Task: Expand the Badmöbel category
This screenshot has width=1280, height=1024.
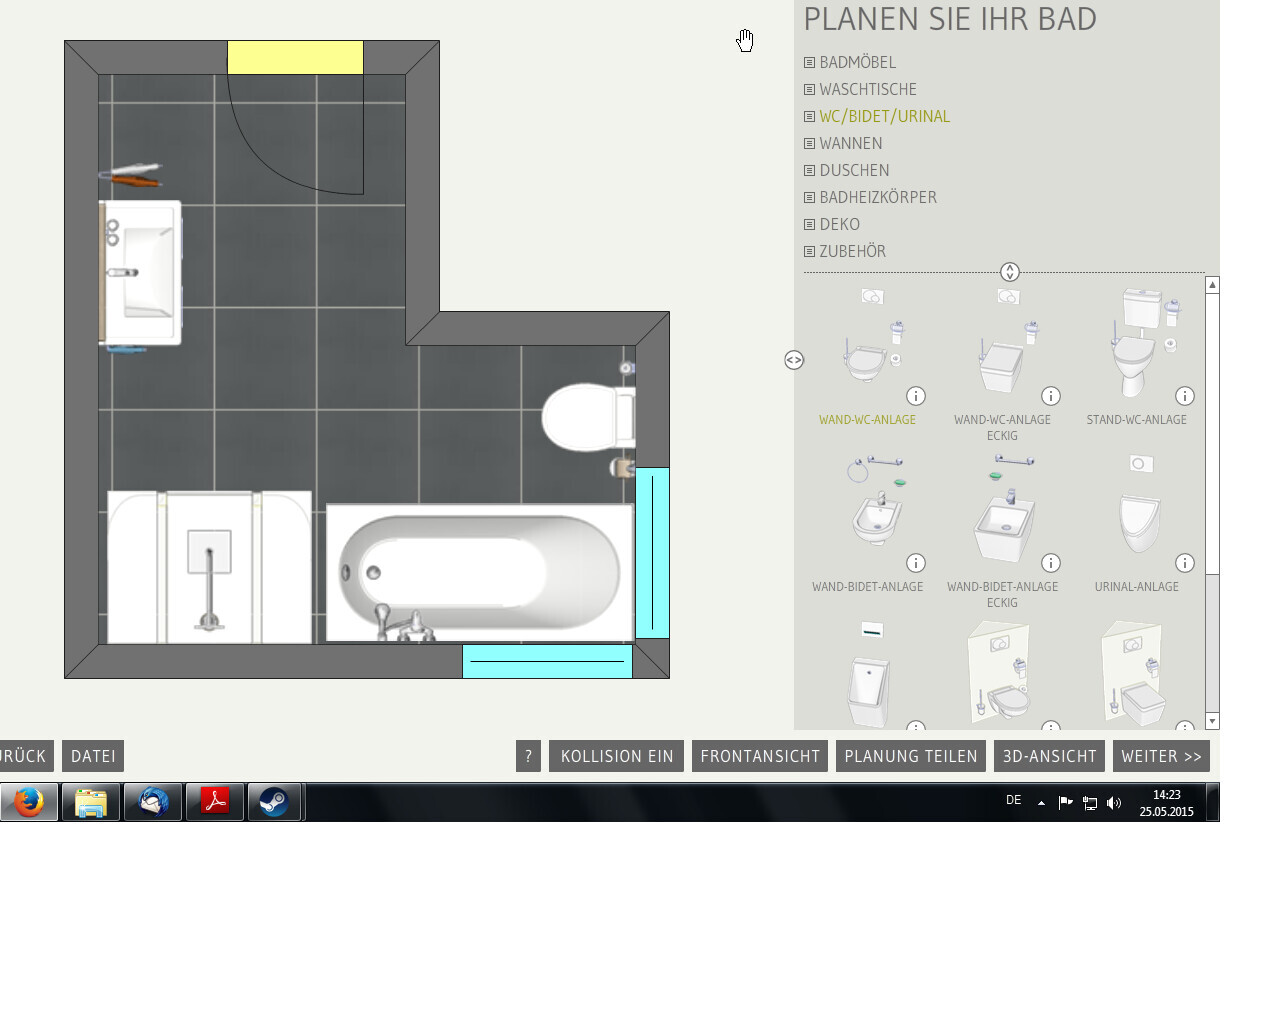Action: [x=857, y=62]
